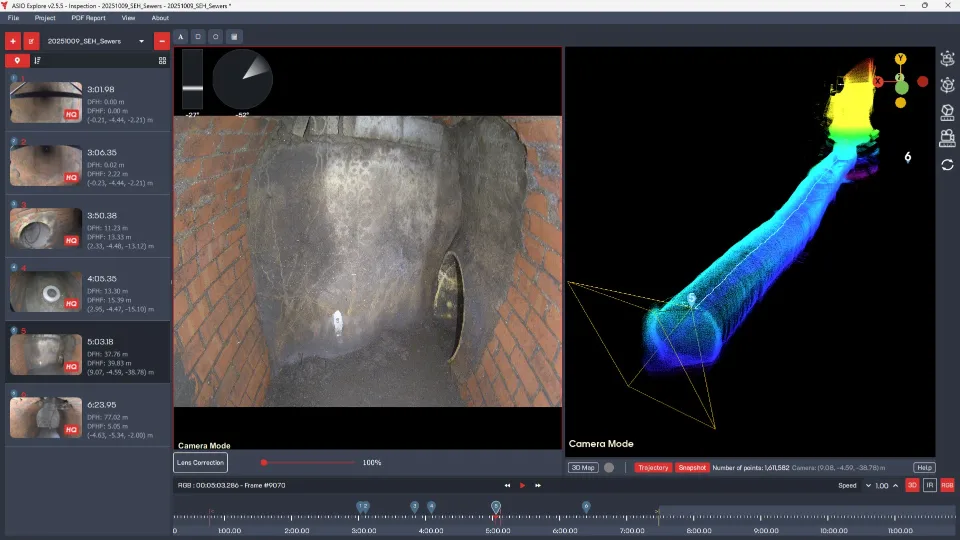Decrease playback speed with down chevron
This screenshot has width=960, height=540.
click(867, 485)
